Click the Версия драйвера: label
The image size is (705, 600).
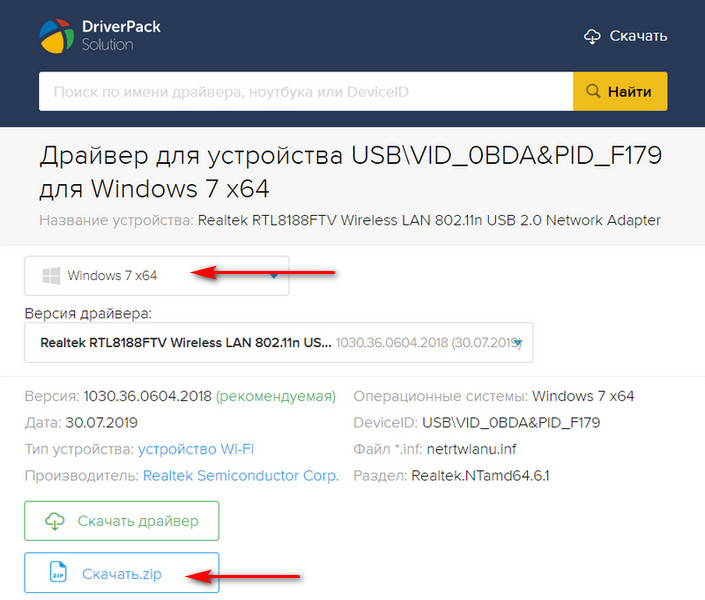tap(88, 313)
